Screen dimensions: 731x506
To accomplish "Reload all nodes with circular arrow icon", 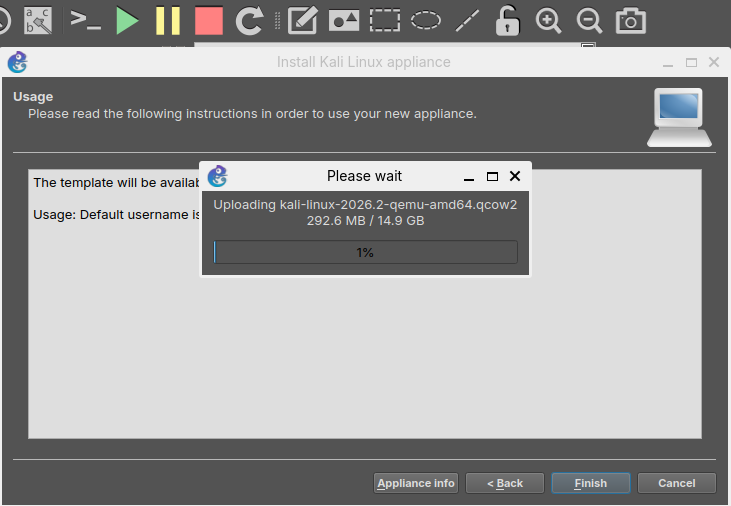I will 249,21.
